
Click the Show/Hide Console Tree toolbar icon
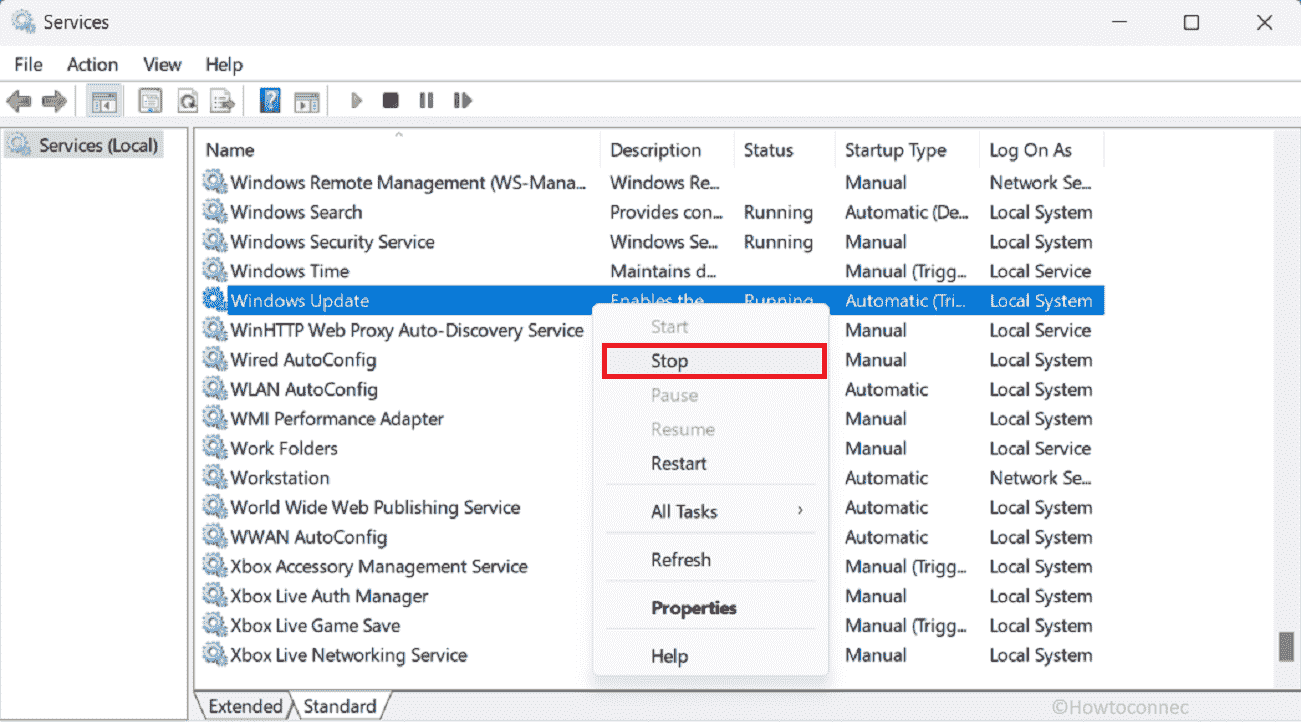[104, 101]
